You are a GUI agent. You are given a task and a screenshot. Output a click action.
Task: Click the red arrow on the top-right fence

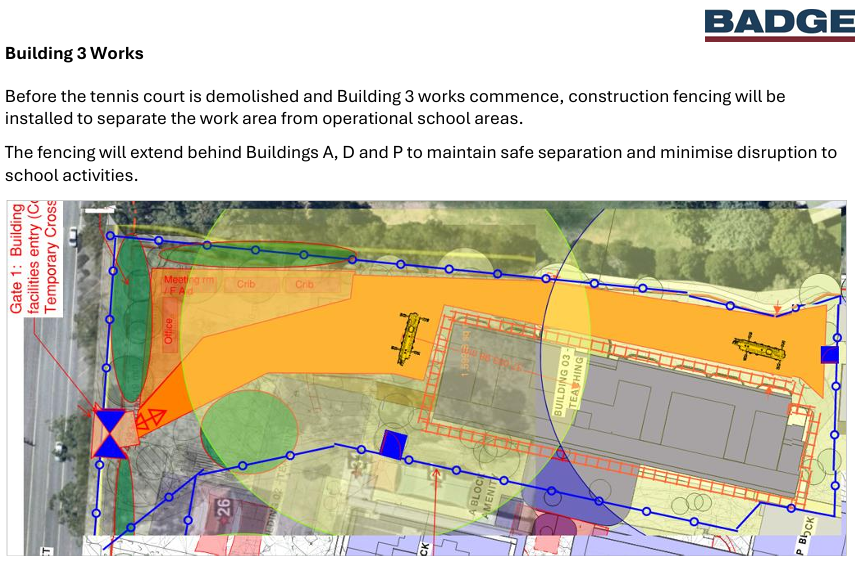click(x=777, y=308)
